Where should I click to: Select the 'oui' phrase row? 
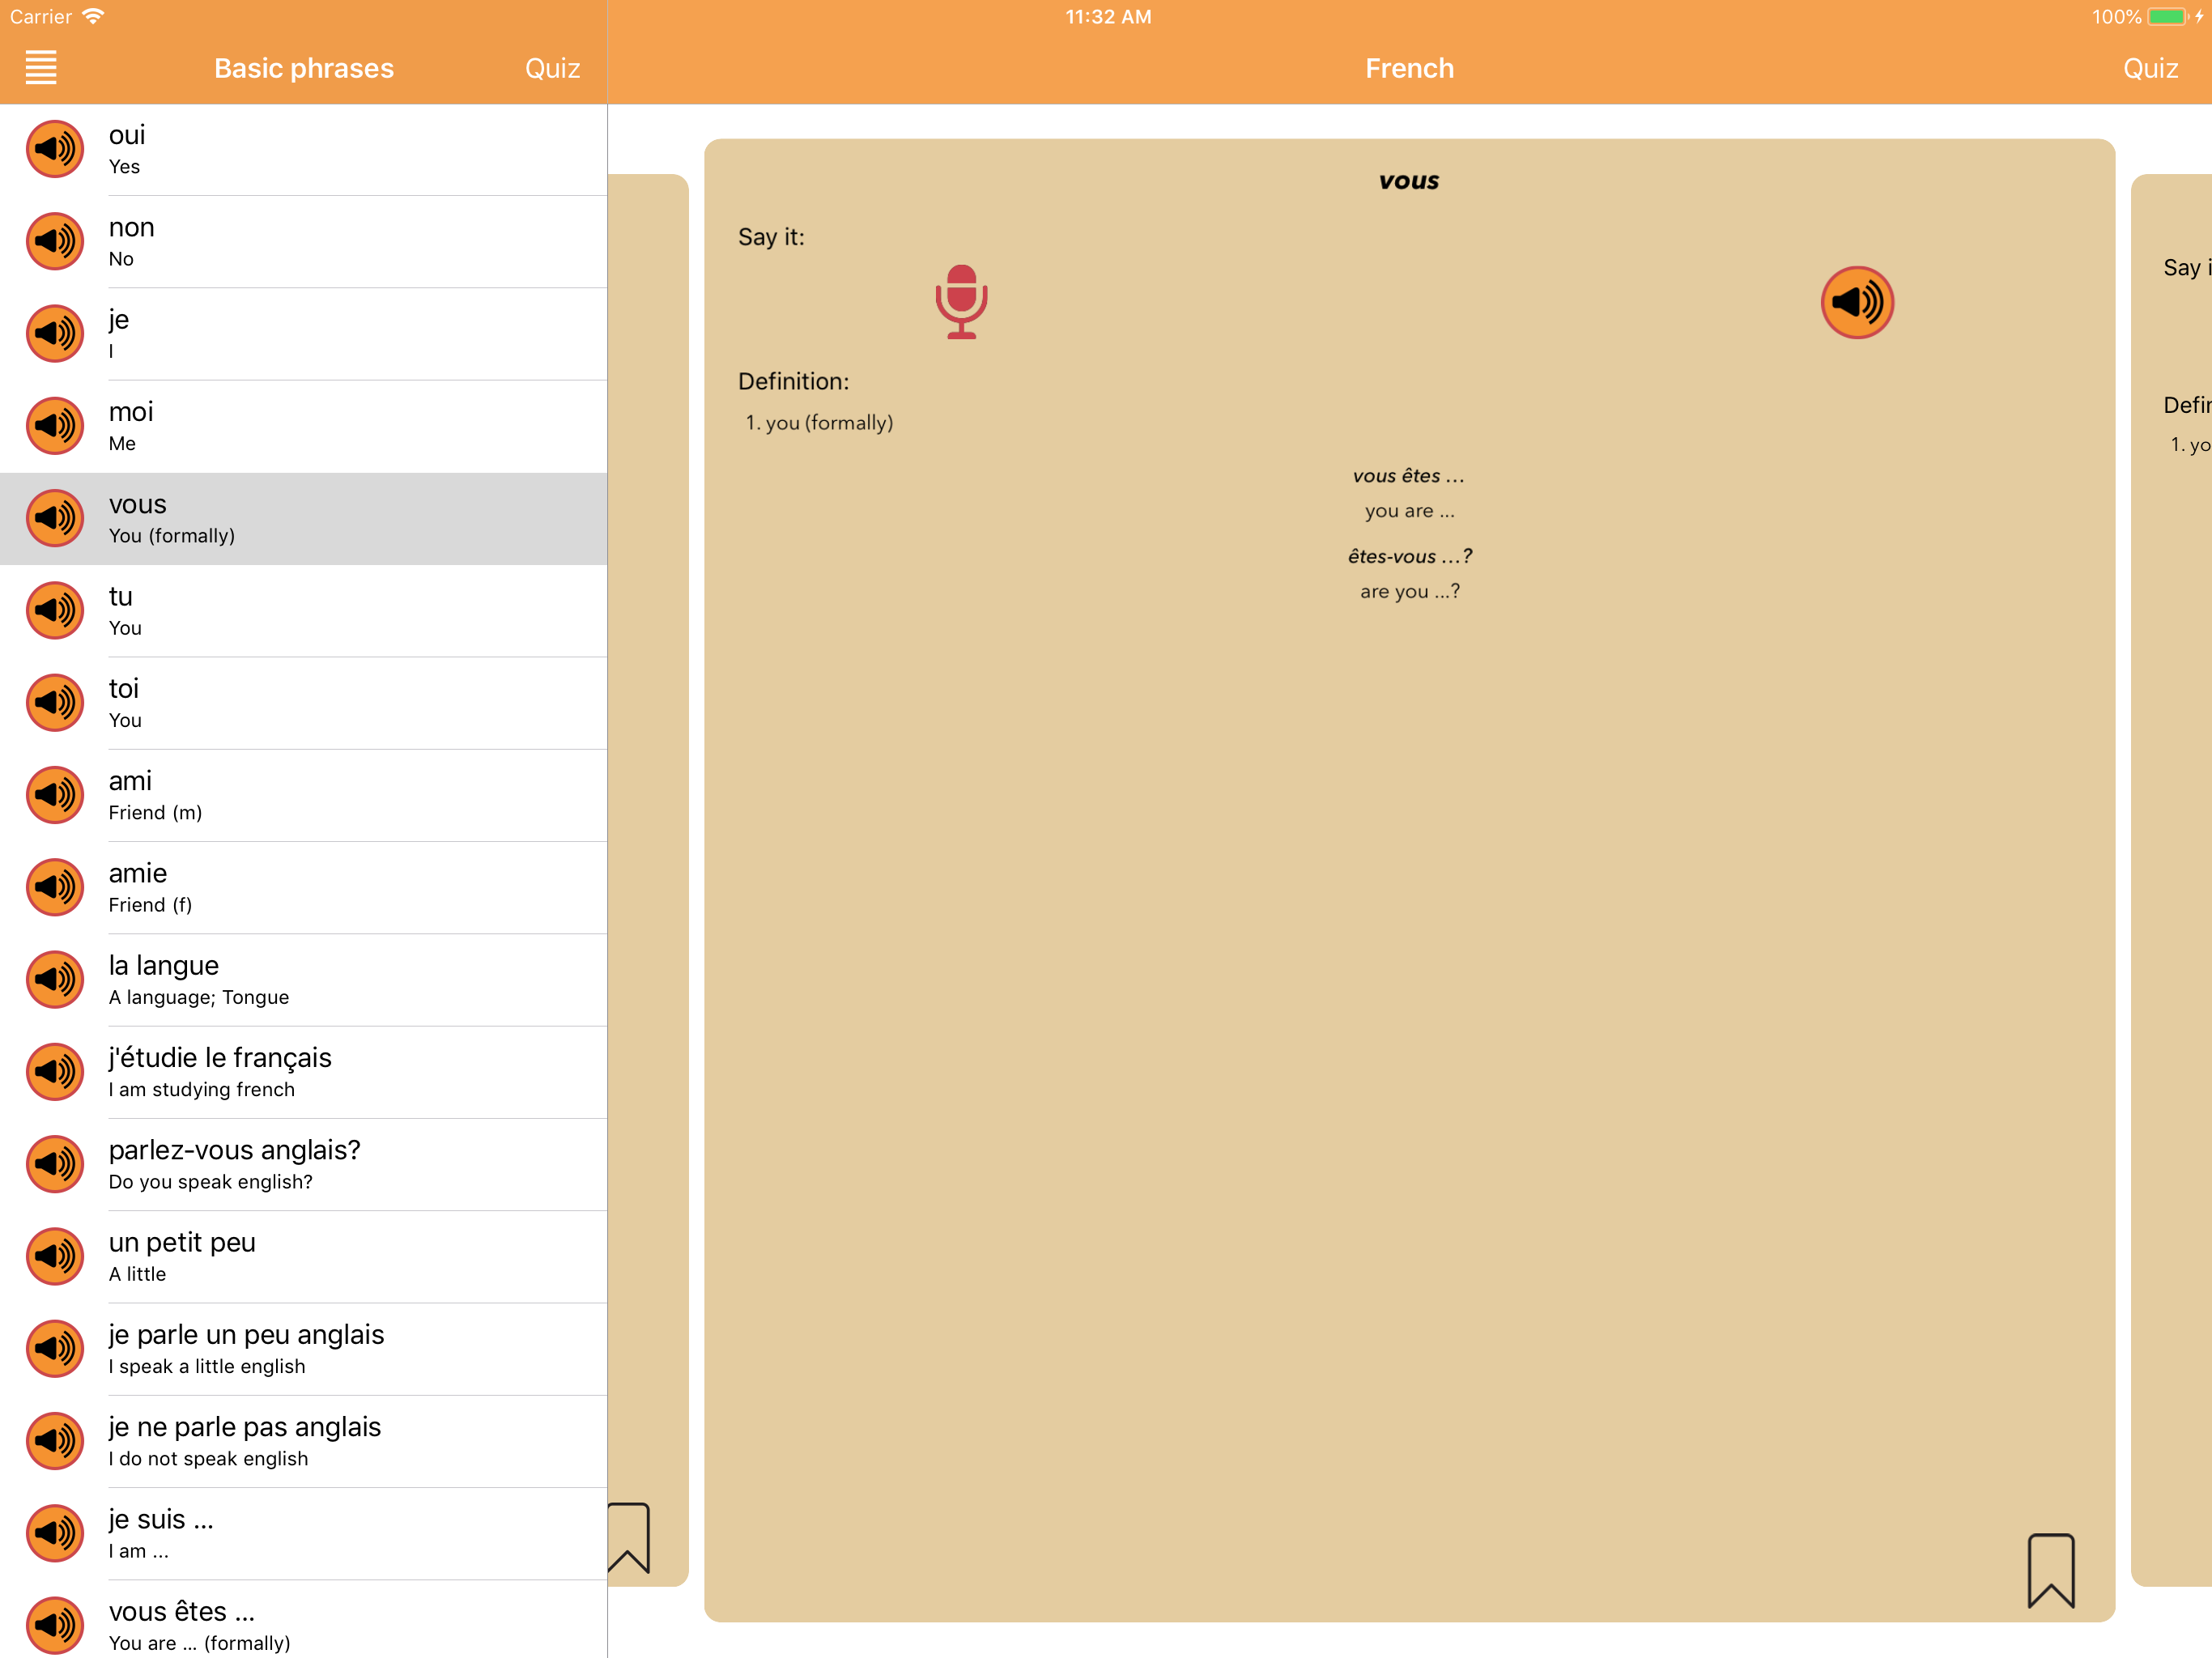pyautogui.click(x=304, y=149)
